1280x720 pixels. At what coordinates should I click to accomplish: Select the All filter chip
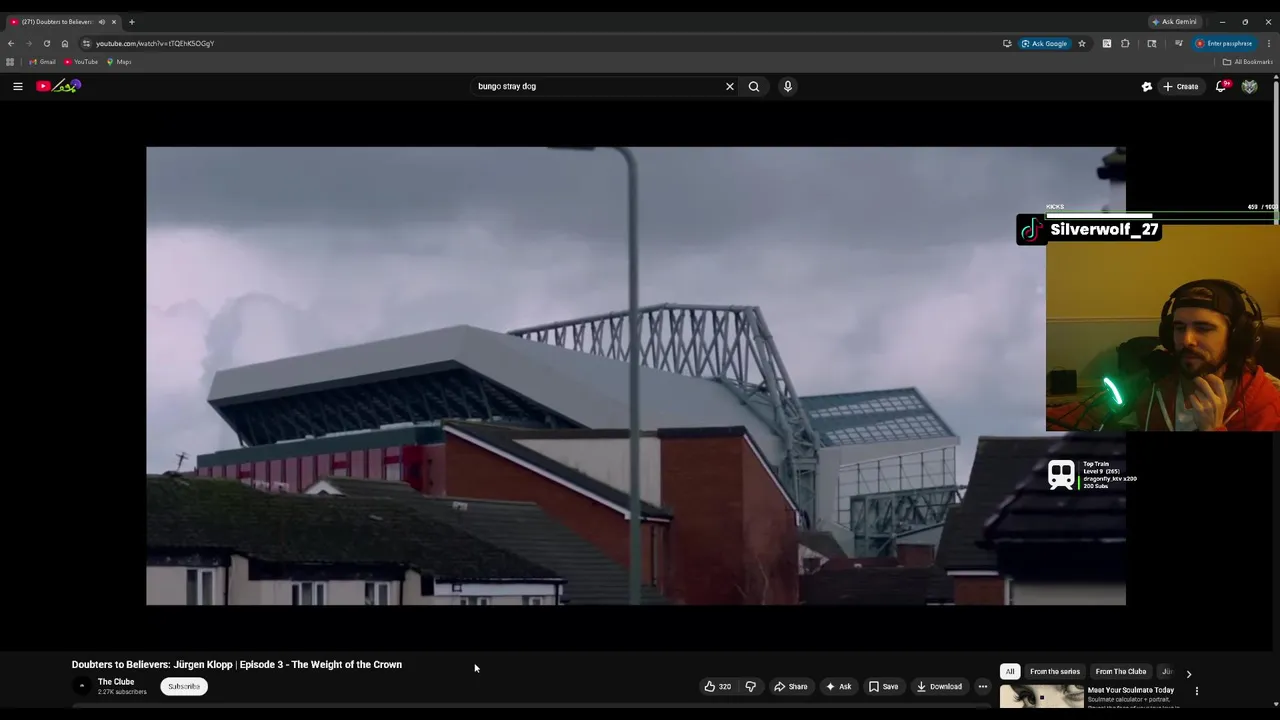(1010, 672)
